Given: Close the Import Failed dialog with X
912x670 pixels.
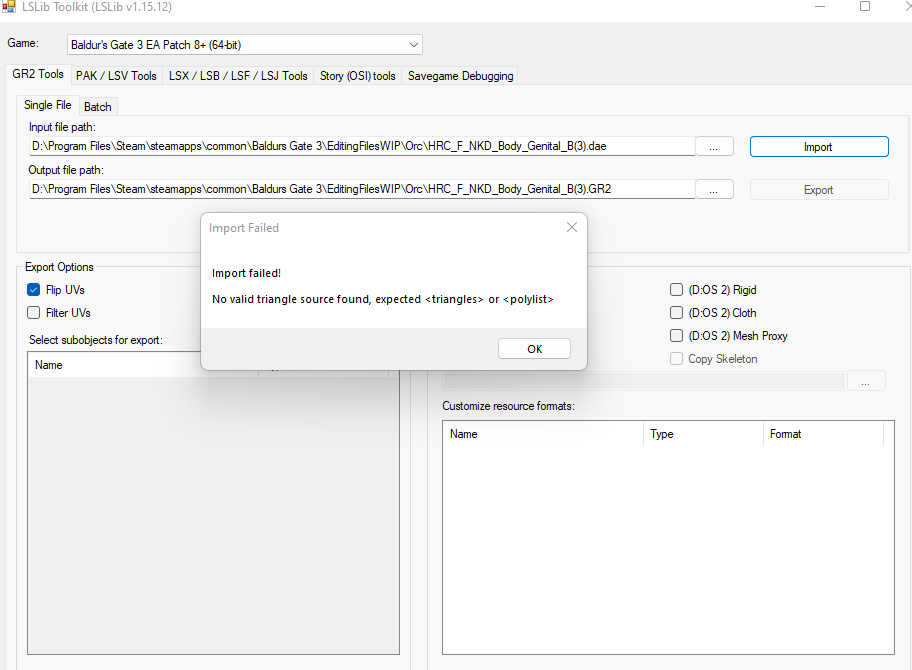Looking at the screenshot, I should click(x=572, y=227).
